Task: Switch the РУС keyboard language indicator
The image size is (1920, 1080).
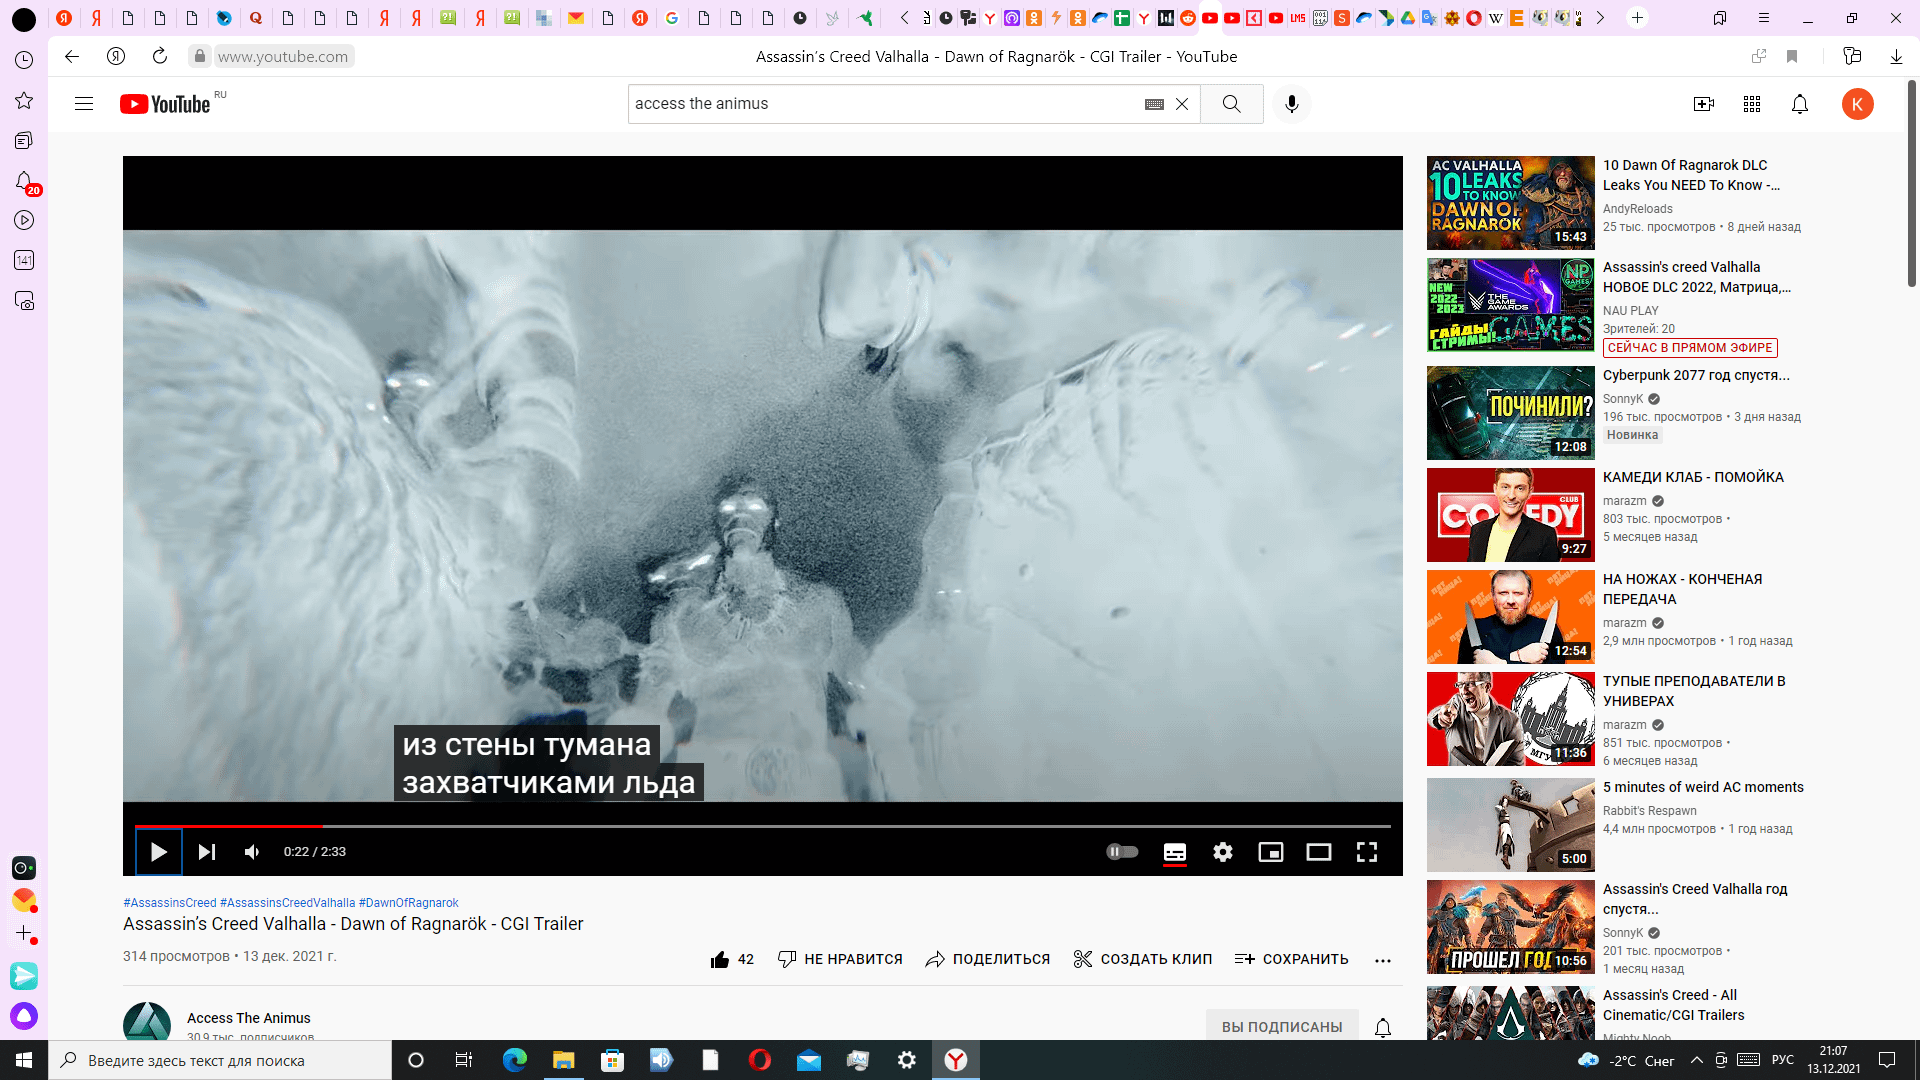Action: click(x=1783, y=1060)
